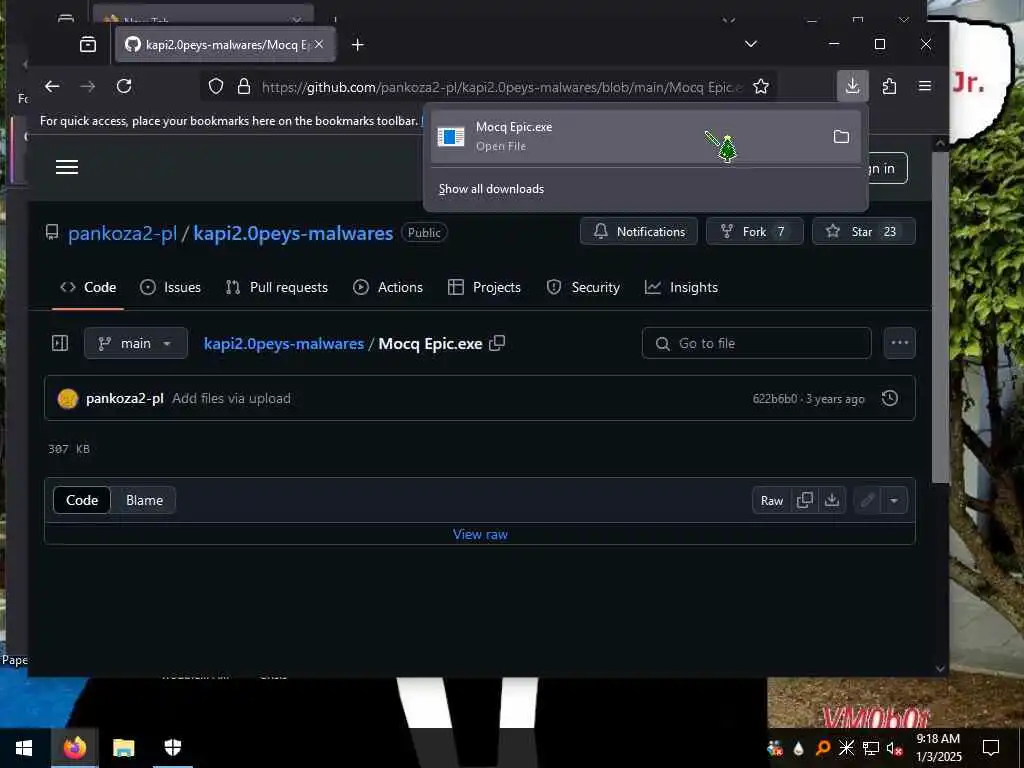Open the Windows Start menu
The width and height of the screenshot is (1024, 768).
pyautogui.click(x=24, y=748)
